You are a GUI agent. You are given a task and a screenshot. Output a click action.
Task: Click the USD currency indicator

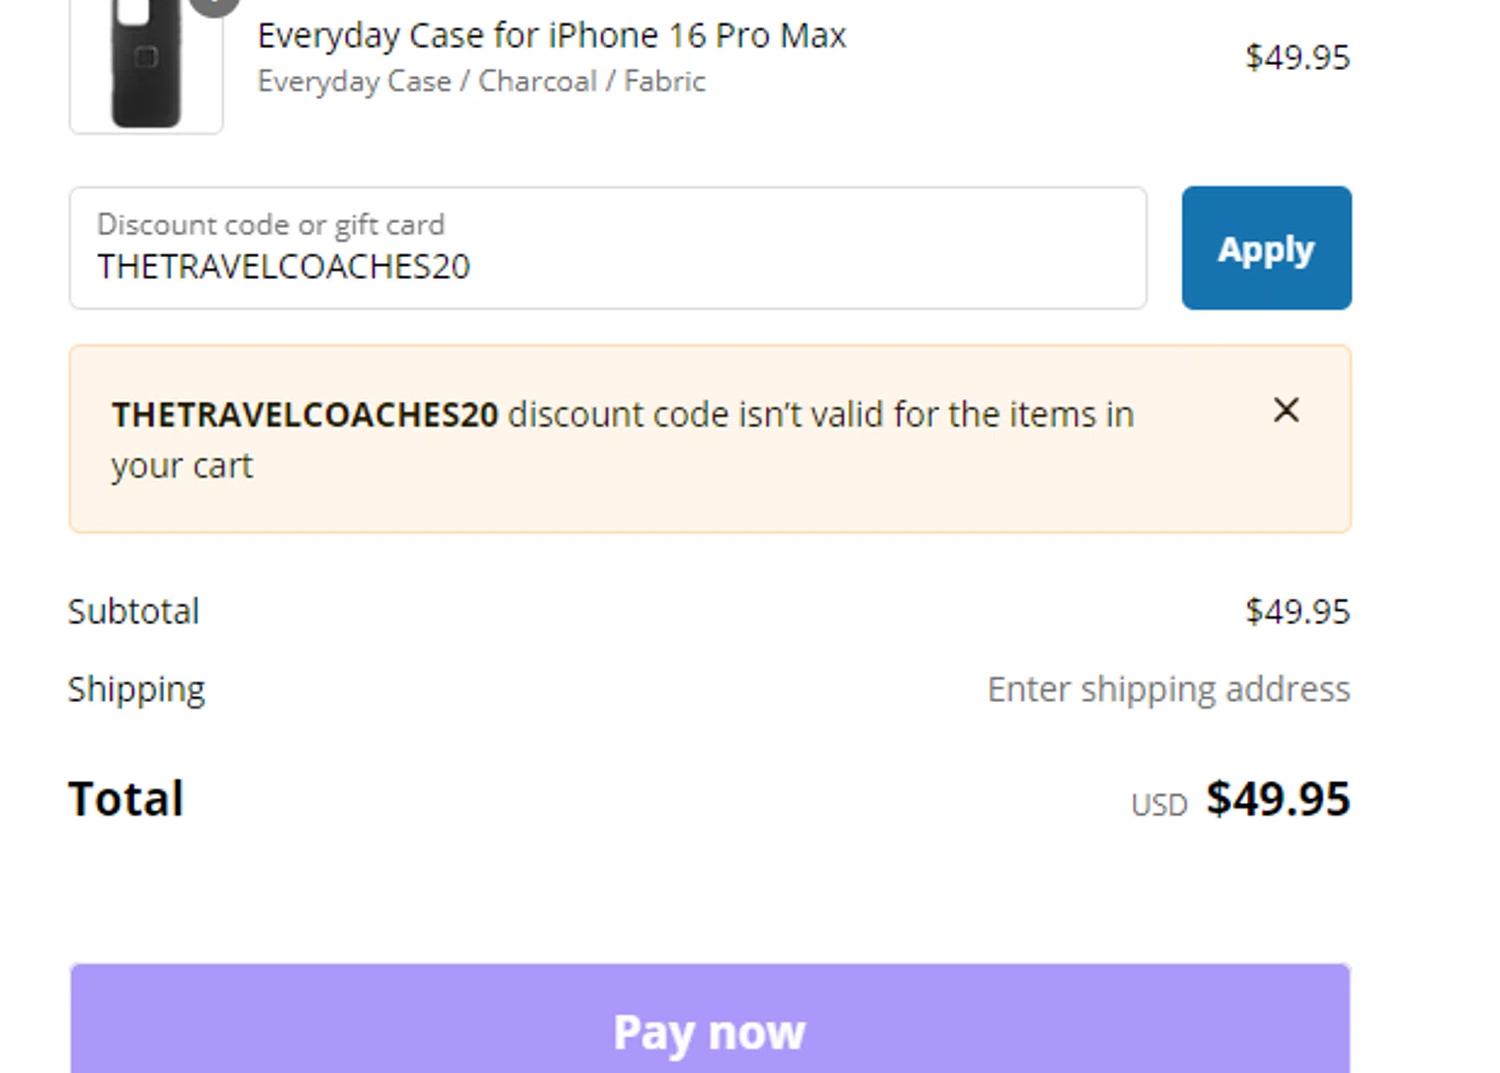click(1159, 805)
